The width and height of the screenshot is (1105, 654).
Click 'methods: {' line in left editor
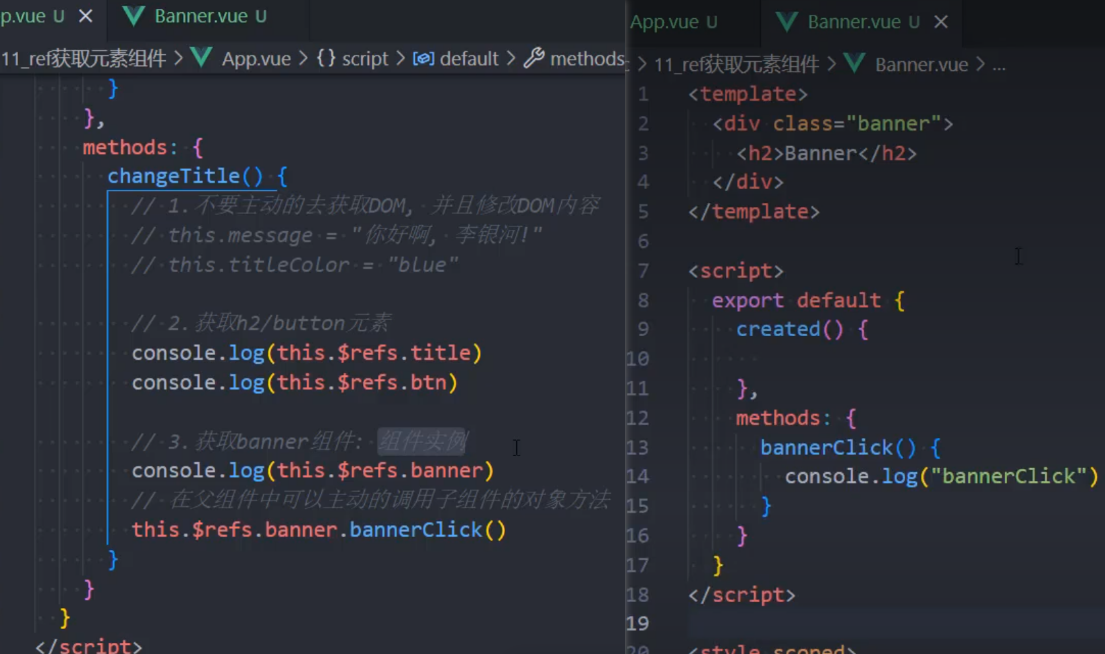coord(143,147)
